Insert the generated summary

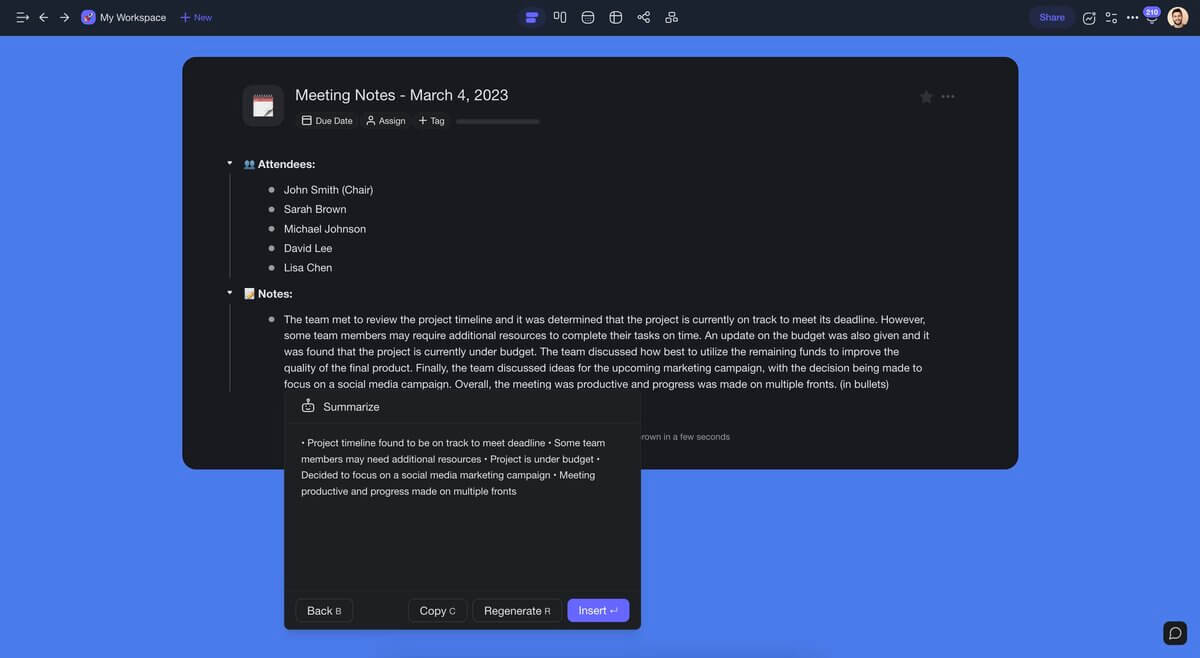click(x=597, y=610)
